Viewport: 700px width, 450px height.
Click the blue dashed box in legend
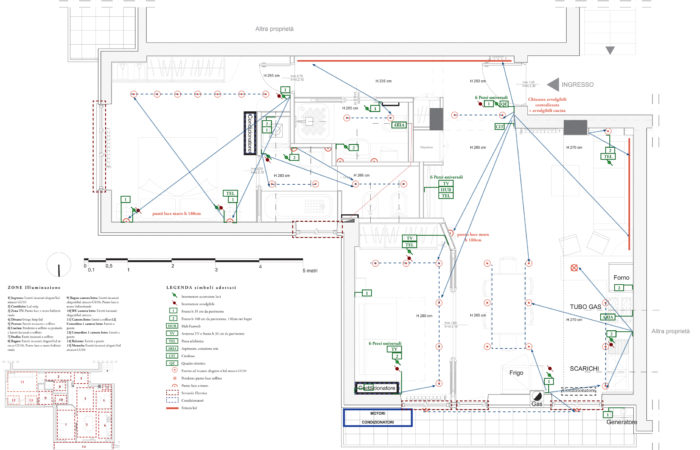point(172,400)
